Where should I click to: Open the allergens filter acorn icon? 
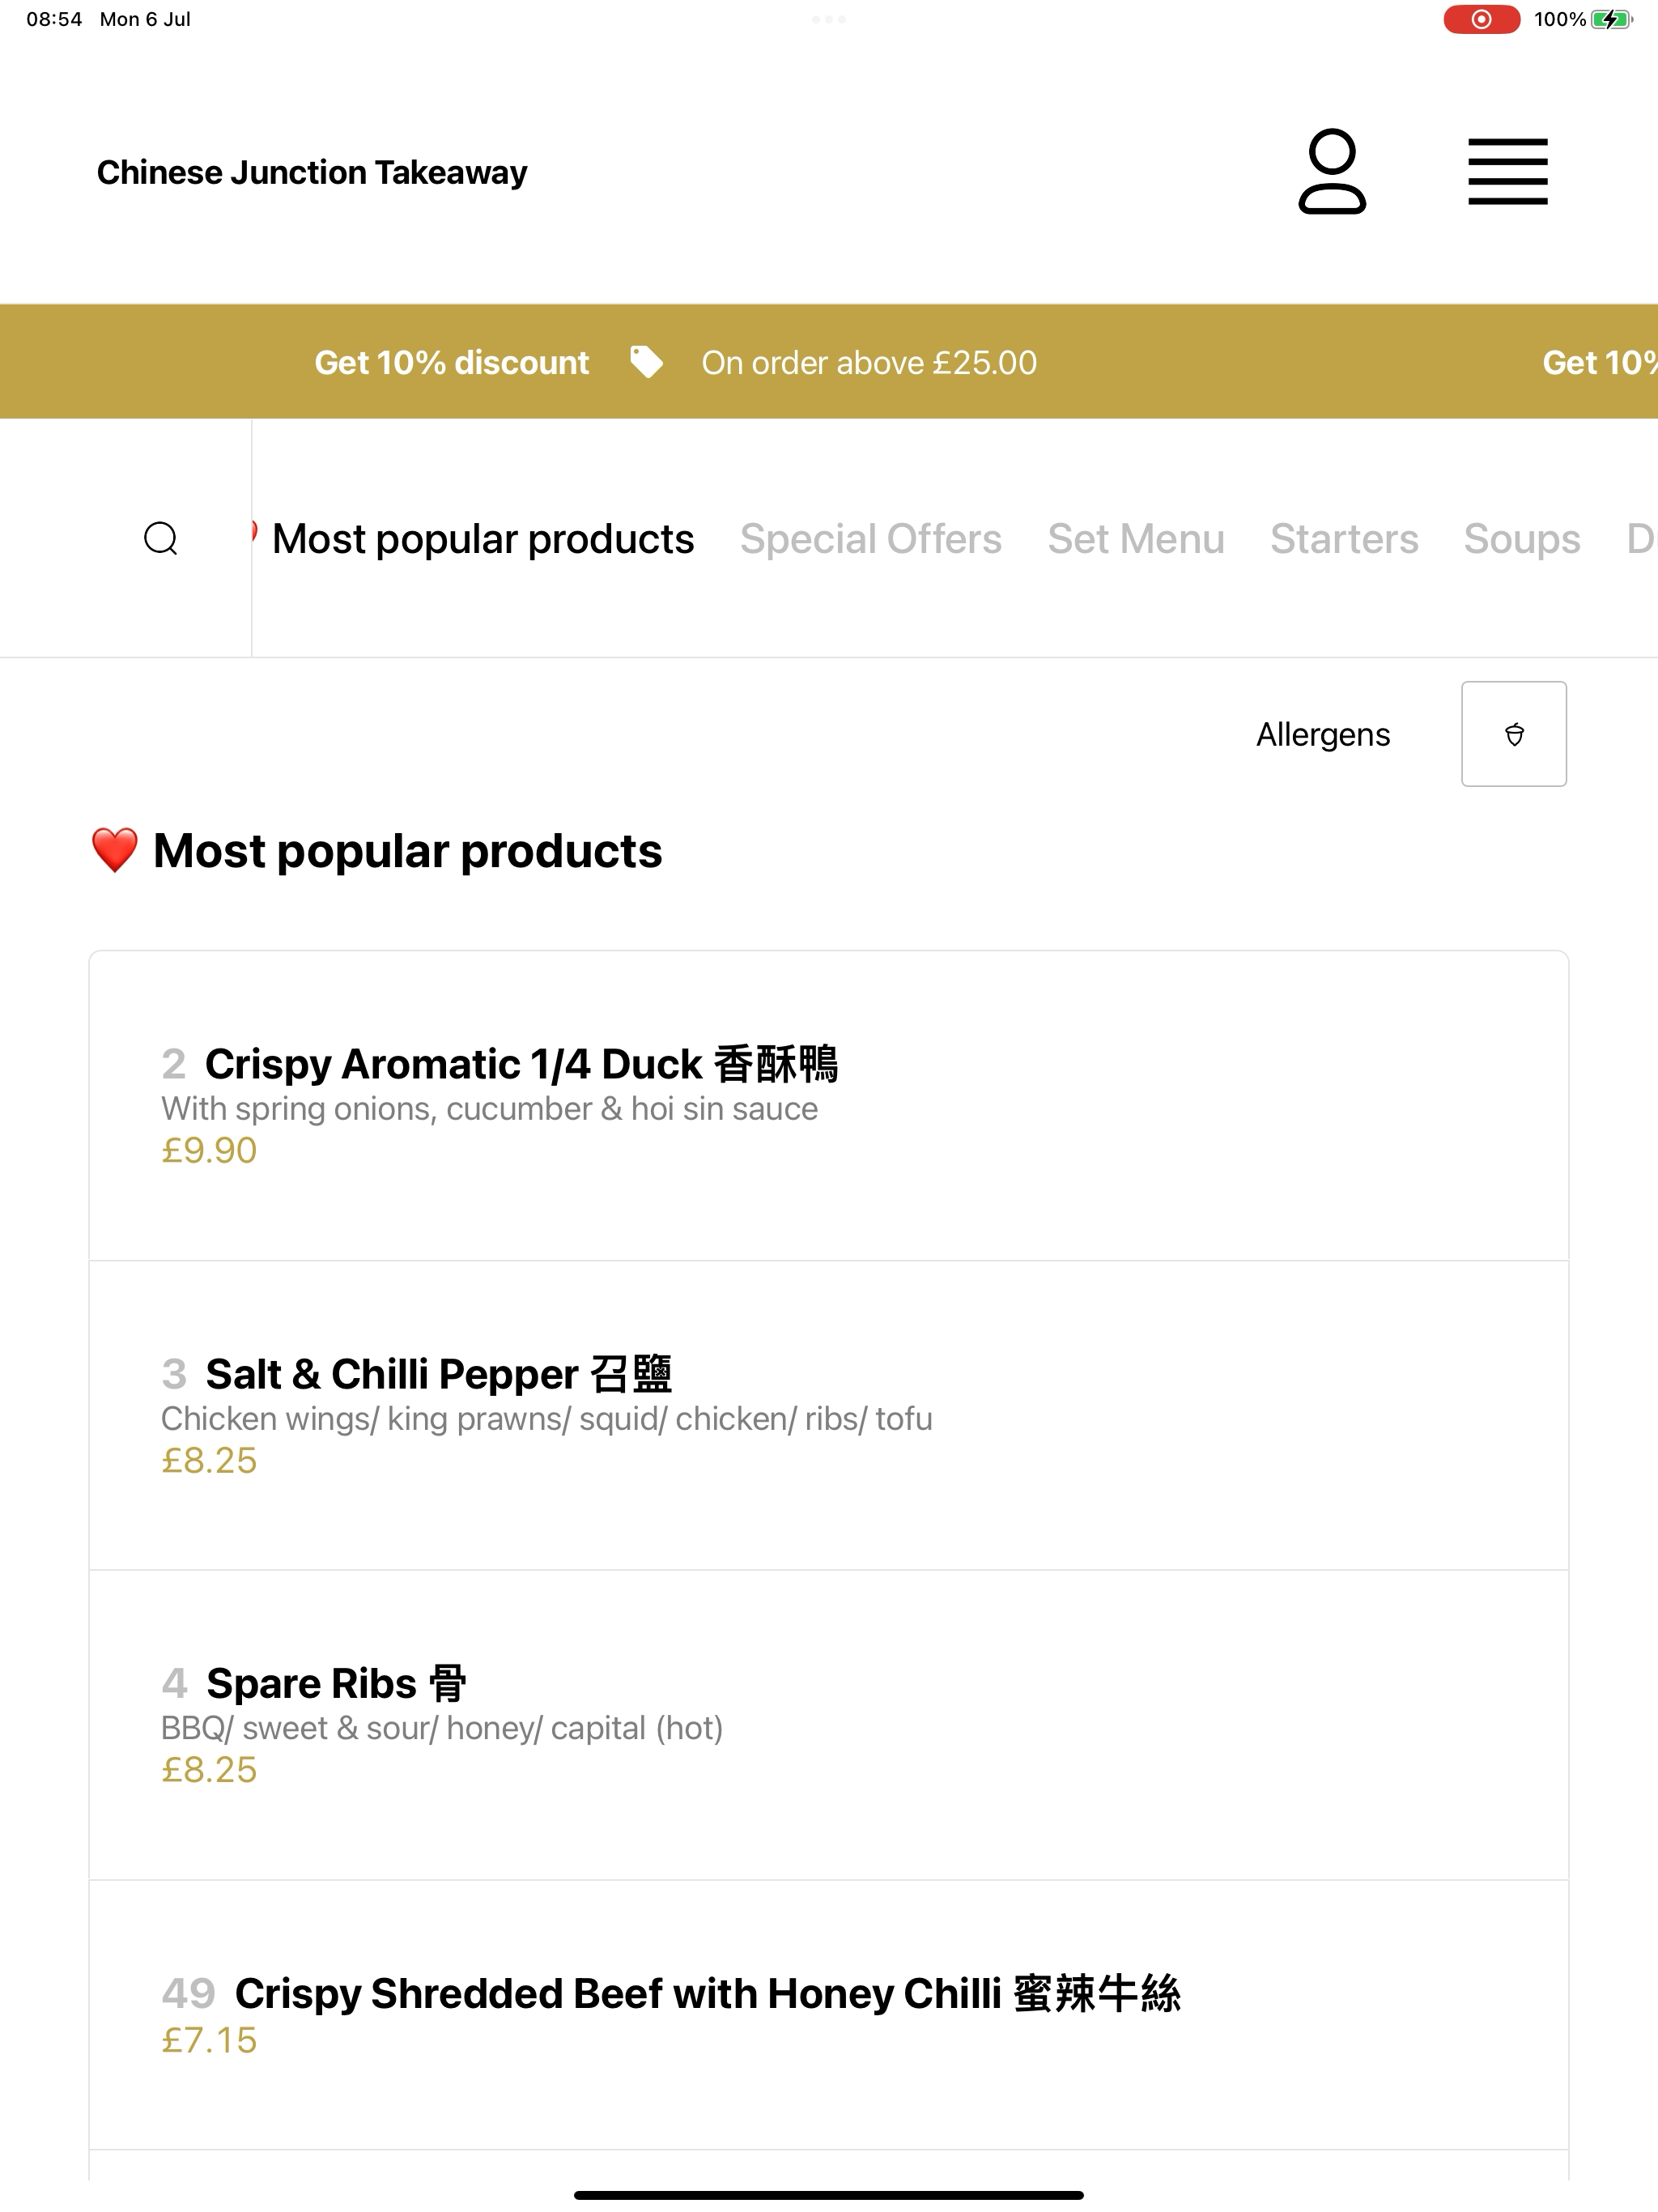click(x=1514, y=734)
